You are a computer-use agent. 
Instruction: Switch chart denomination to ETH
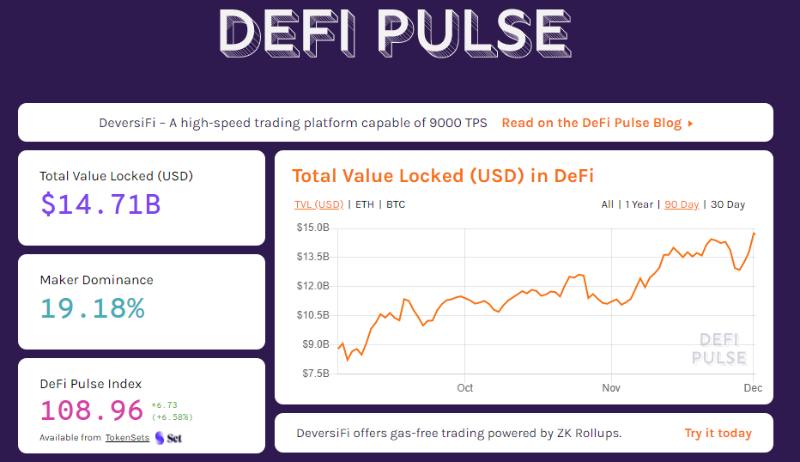coord(365,204)
